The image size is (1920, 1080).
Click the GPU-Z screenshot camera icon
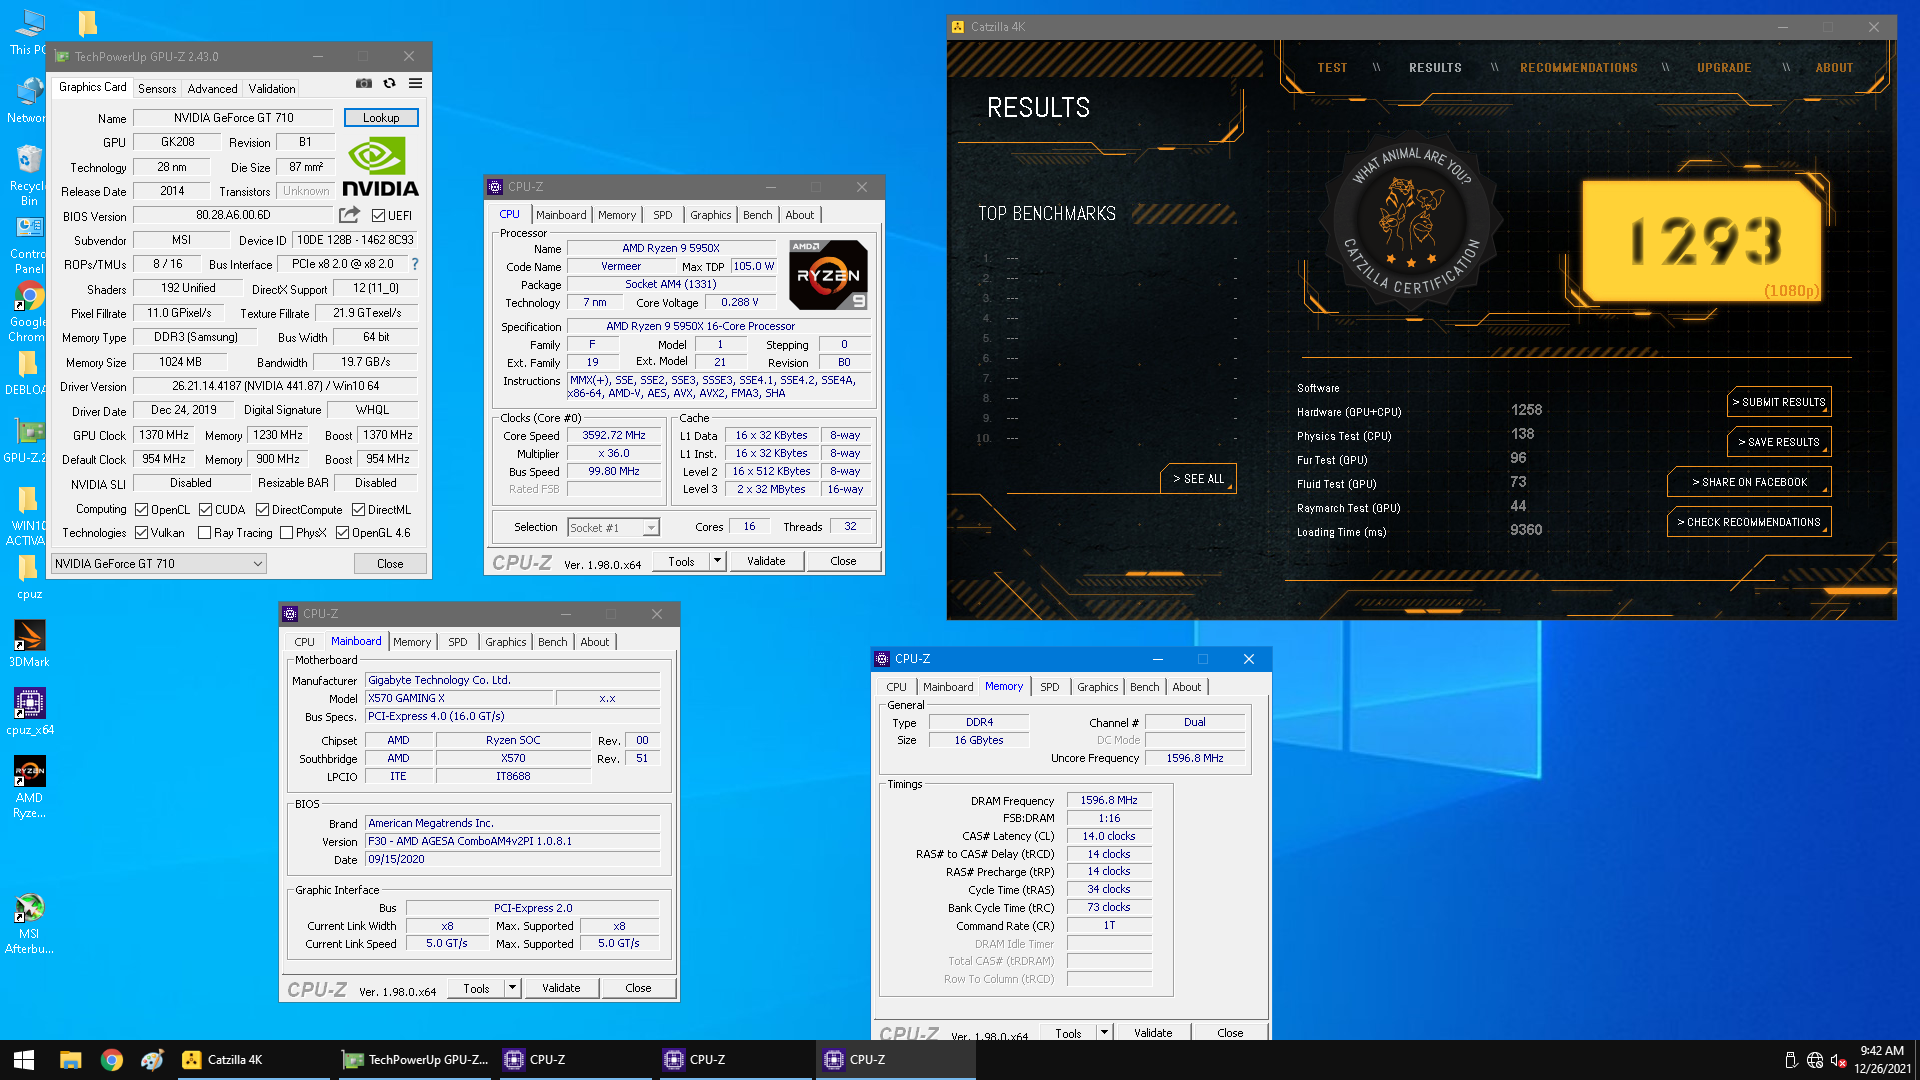[364, 84]
